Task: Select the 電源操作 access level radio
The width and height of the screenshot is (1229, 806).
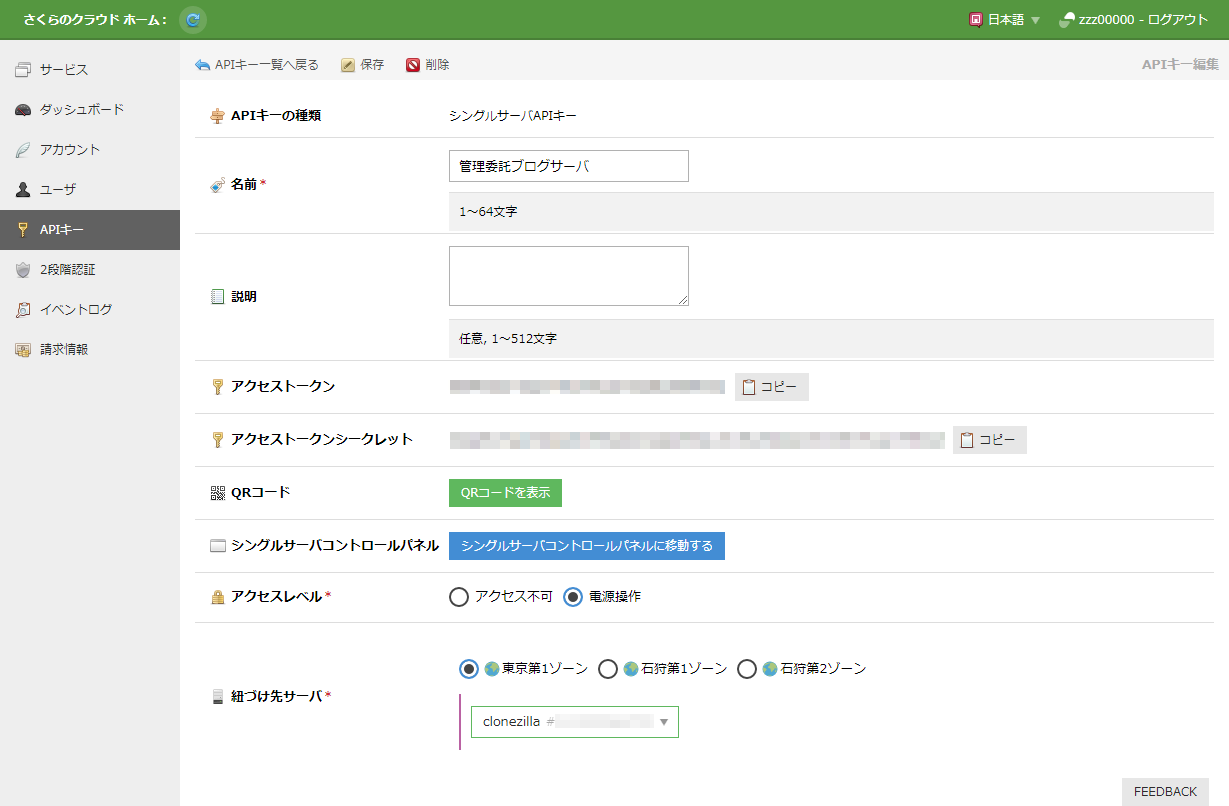Action: point(573,597)
